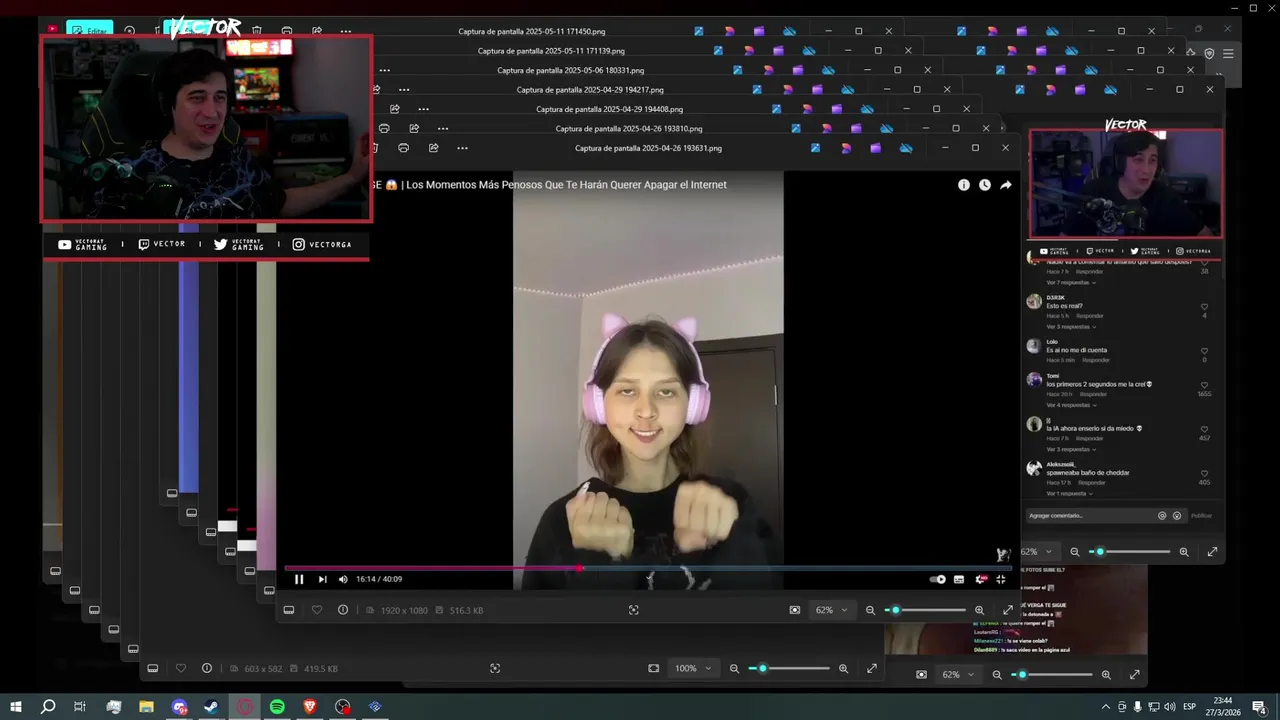The image size is (1280, 720).
Task: Click the video info icon beside title
Action: tap(964, 185)
